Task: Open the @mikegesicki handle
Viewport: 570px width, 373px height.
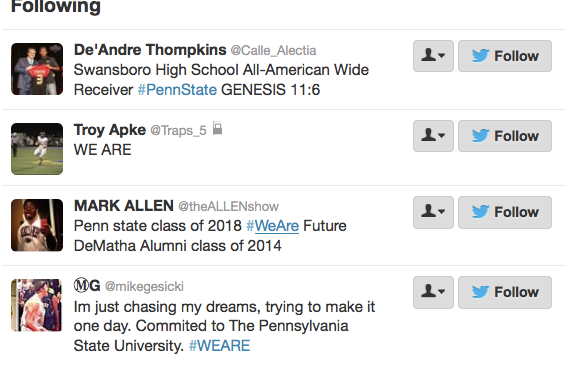Action: point(144,286)
